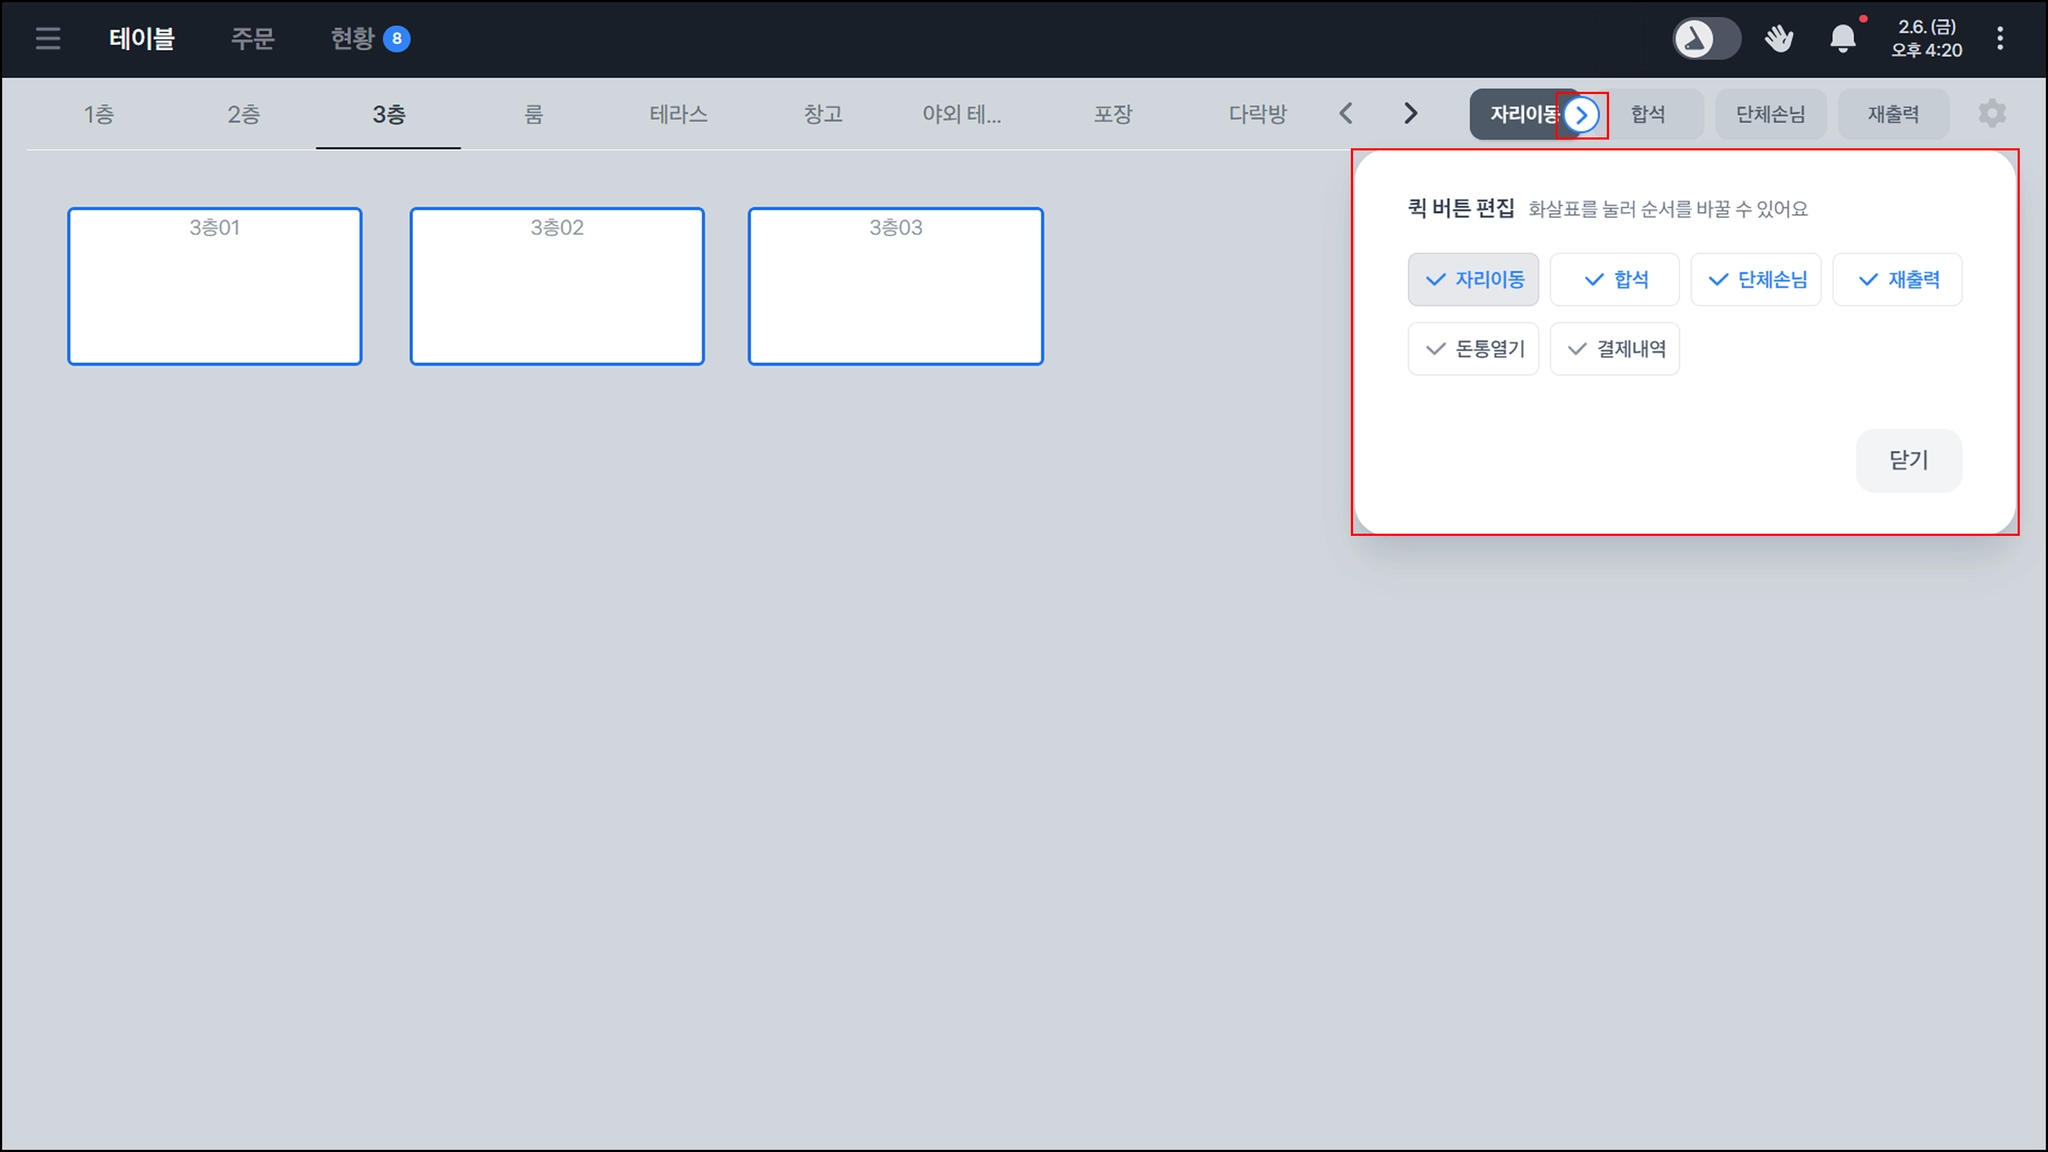Image resolution: width=2048 pixels, height=1152 pixels.
Task: Toggle the dark mode switch
Action: tap(1706, 39)
